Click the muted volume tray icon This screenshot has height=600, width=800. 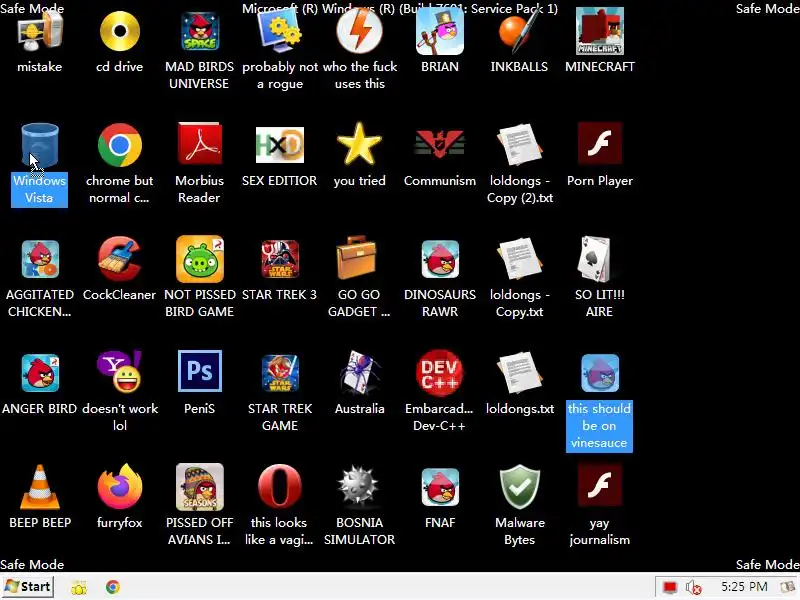tap(693, 588)
